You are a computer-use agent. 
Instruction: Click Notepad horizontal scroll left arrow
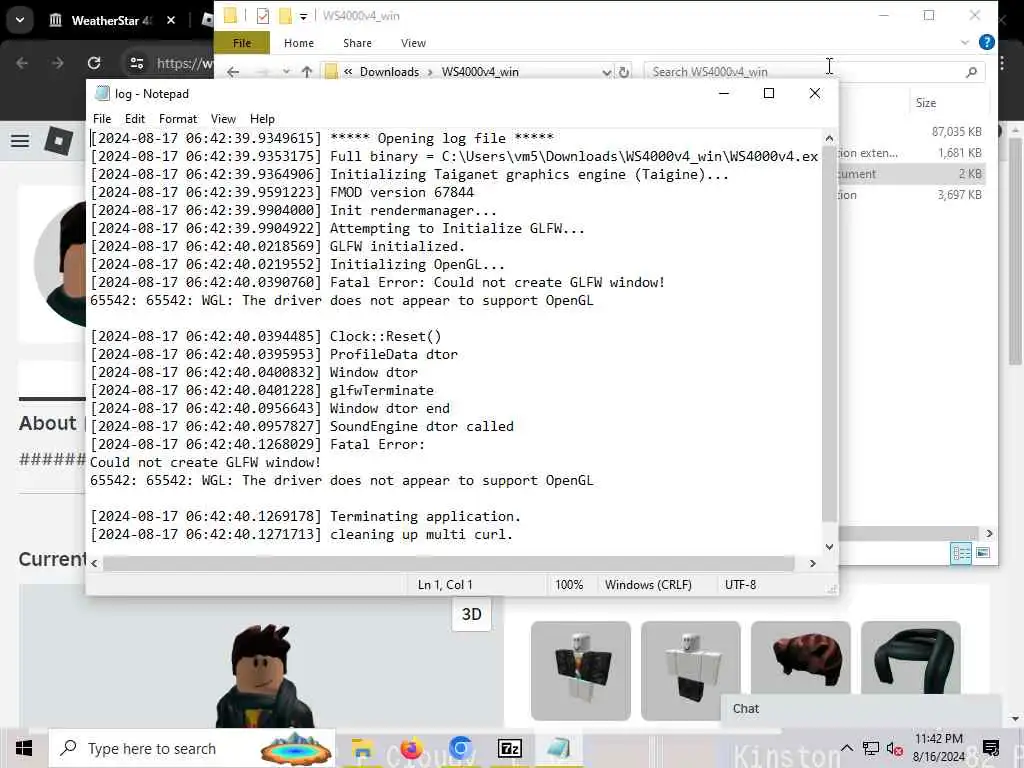tap(95, 563)
